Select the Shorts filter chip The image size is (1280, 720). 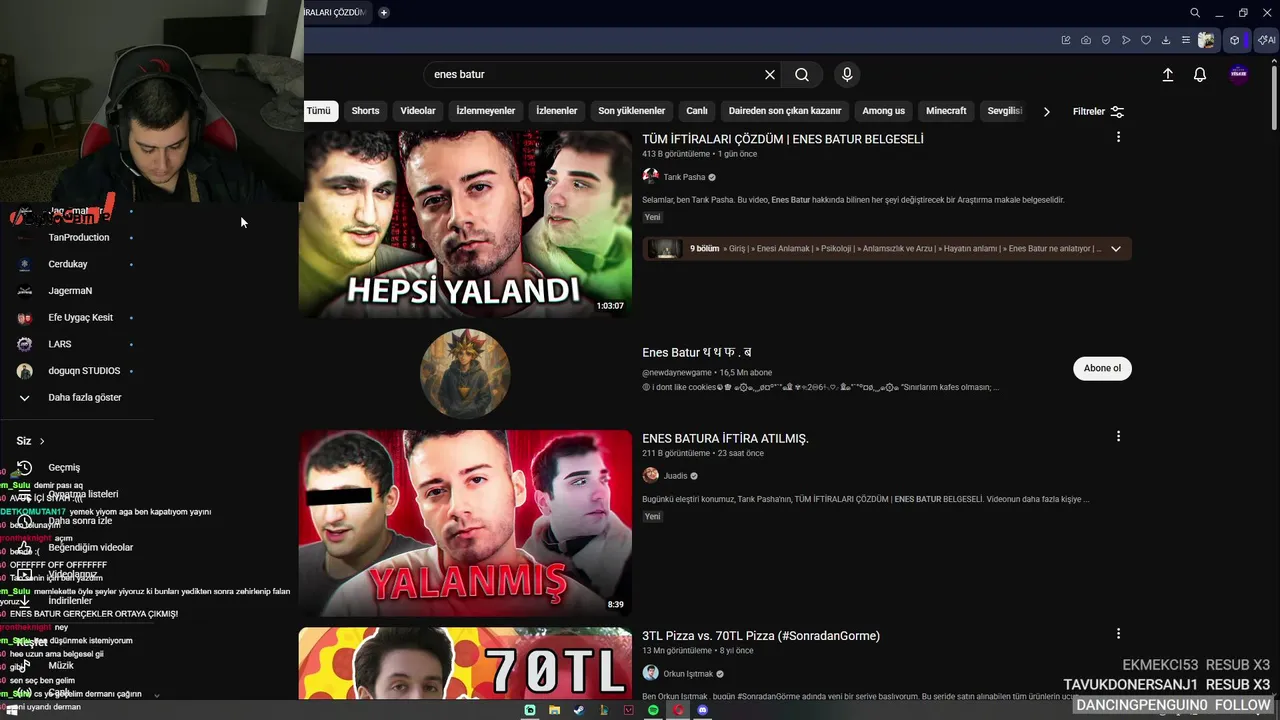[365, 111]
